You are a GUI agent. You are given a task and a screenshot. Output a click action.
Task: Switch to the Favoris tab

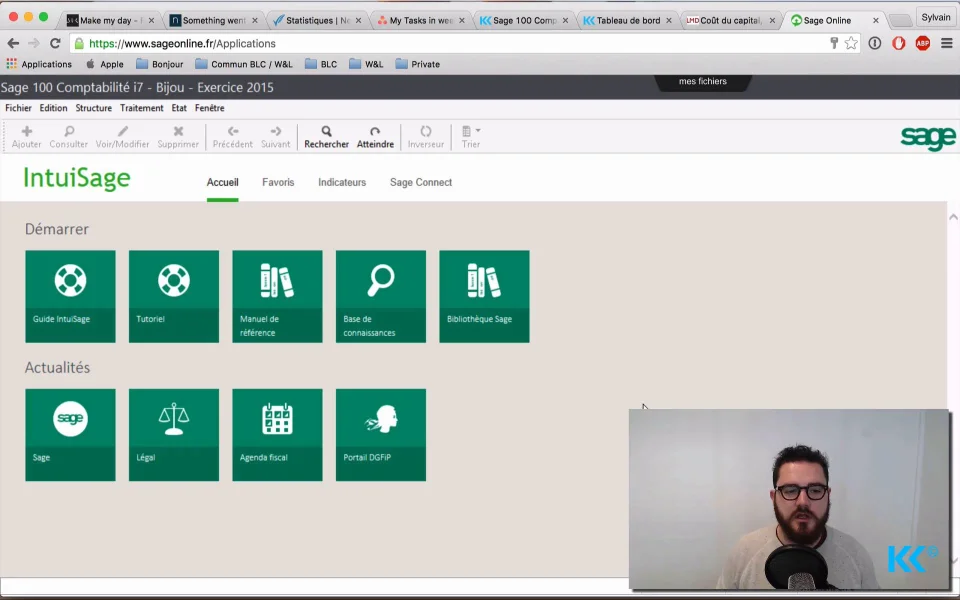tap(278, 182)
